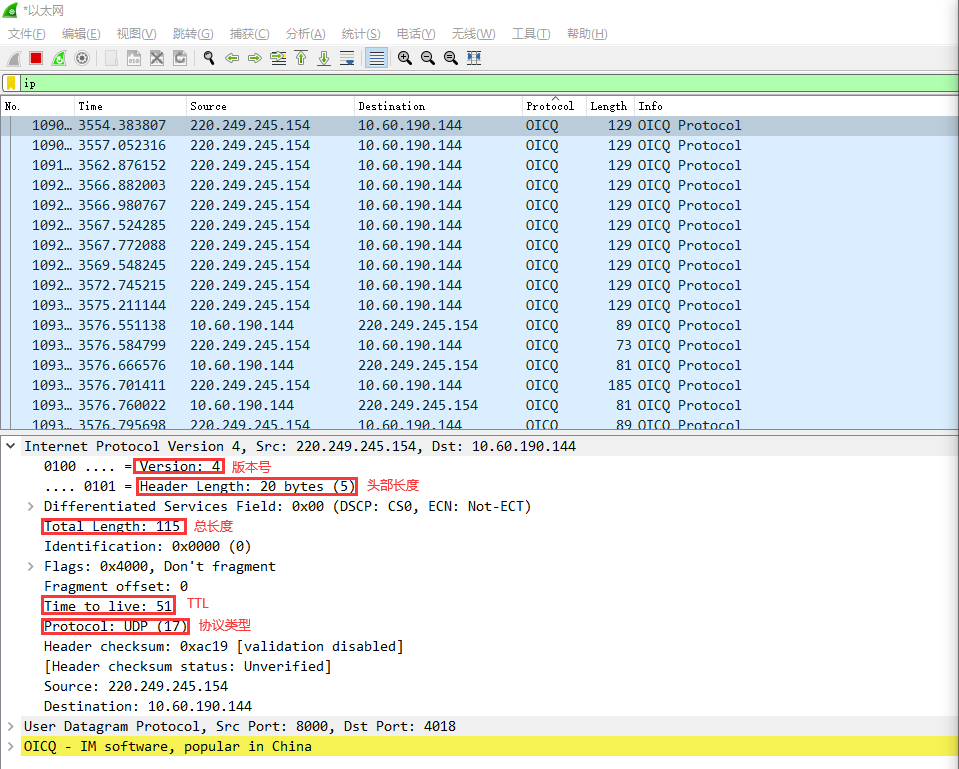The width and height of the screenshot is (959, 769).
Task: Go forward to next packet arrow
Action: click(255, 58)
